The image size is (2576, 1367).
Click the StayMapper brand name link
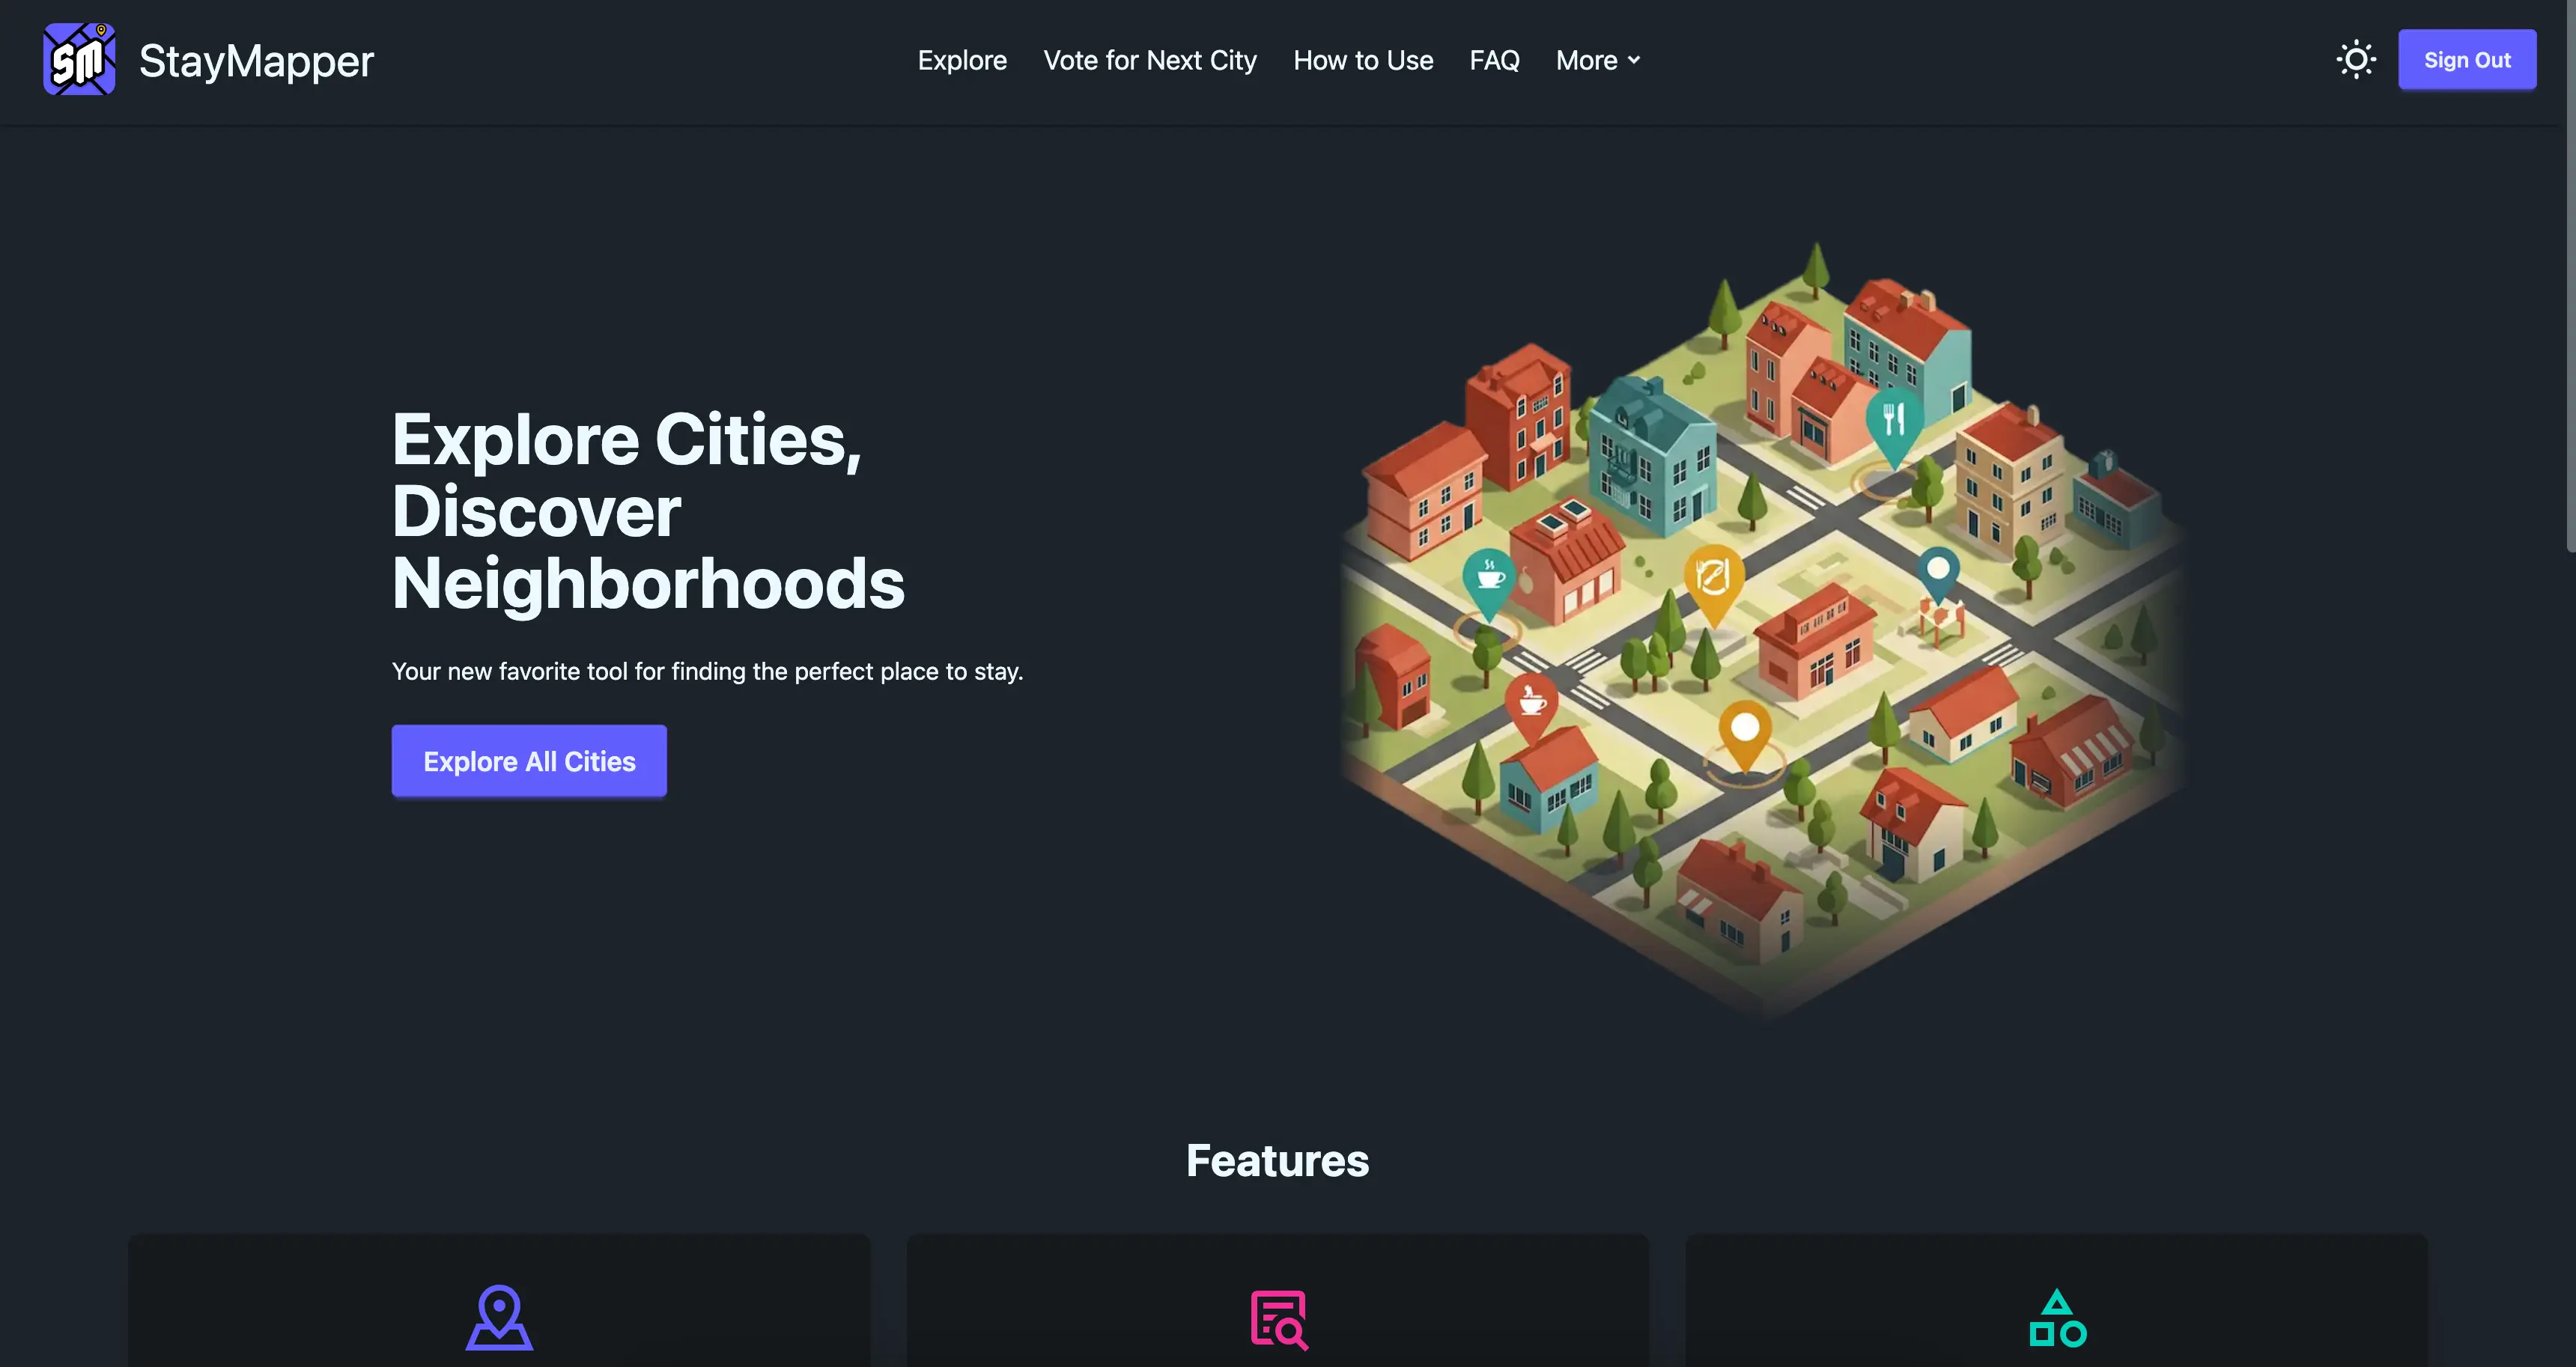click(256, 60)
